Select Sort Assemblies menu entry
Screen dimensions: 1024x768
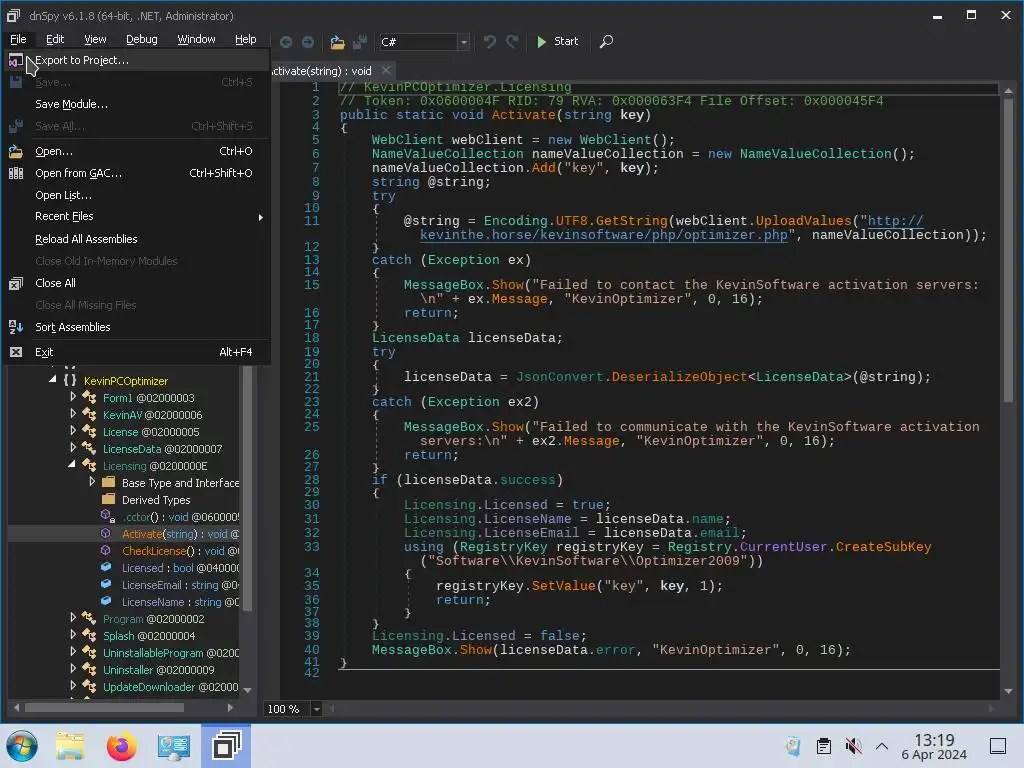click(x=136, y=327)
